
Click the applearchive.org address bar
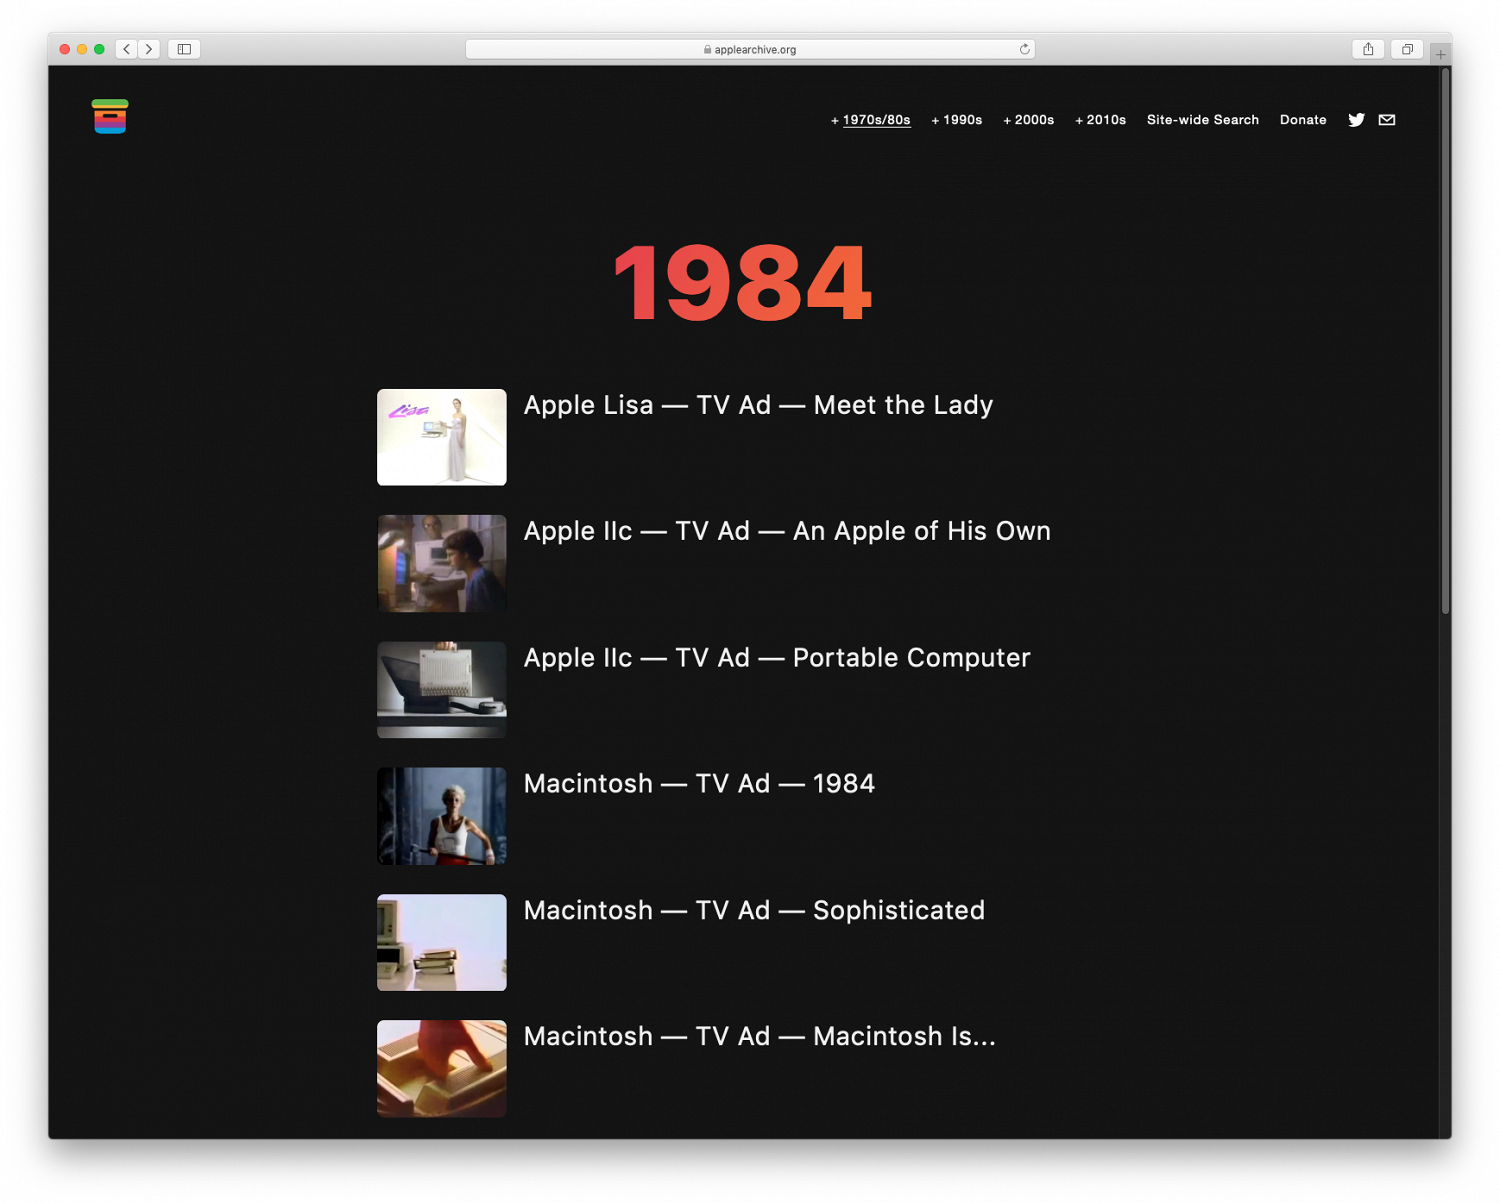(750, 49)
